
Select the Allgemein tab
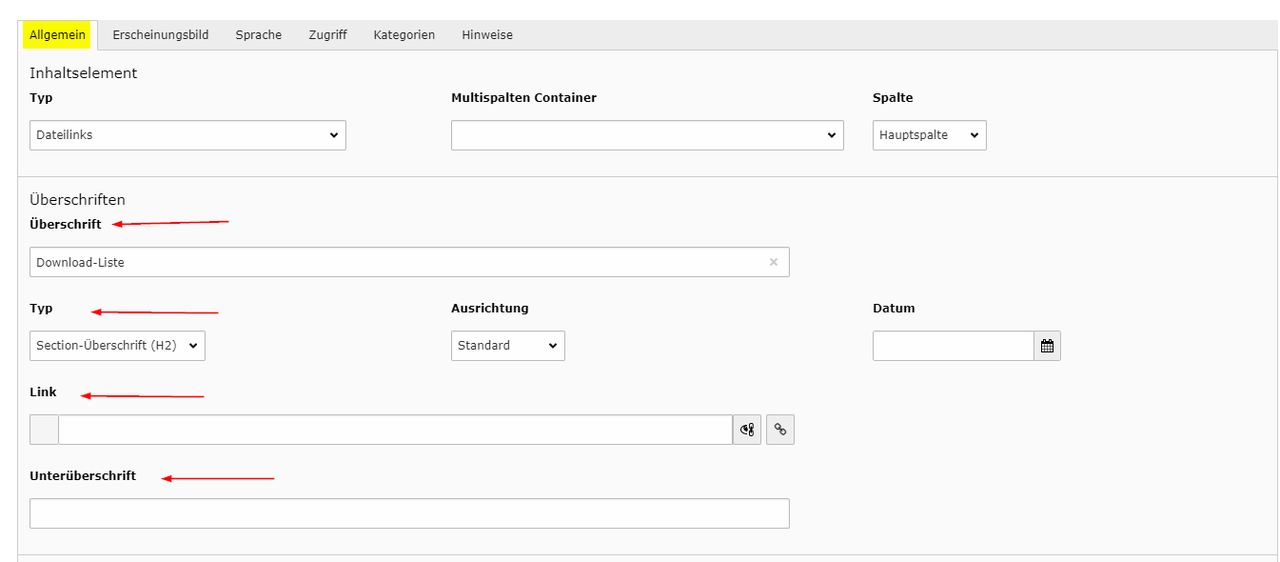pyautogui.click(x=57, y=35)
